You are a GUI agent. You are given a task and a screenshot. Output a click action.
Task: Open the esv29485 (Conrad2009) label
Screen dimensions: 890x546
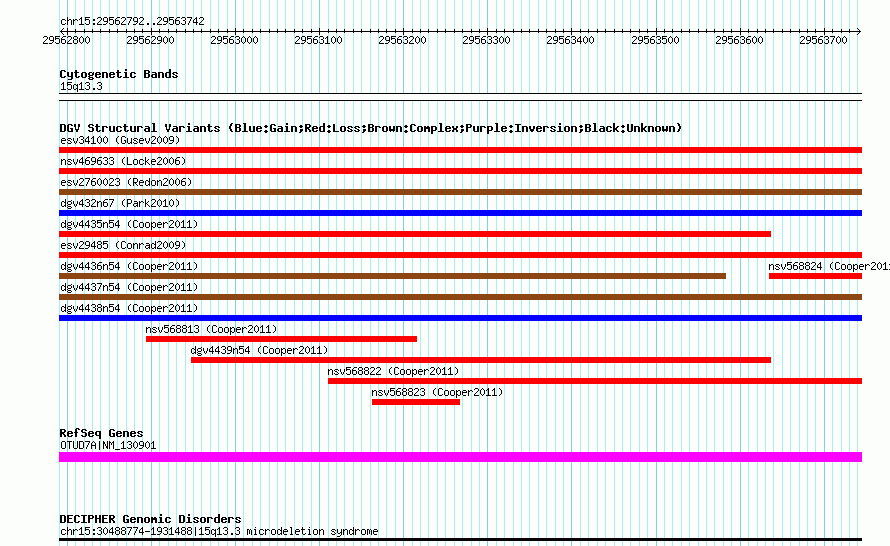click(x=123, y=245)
